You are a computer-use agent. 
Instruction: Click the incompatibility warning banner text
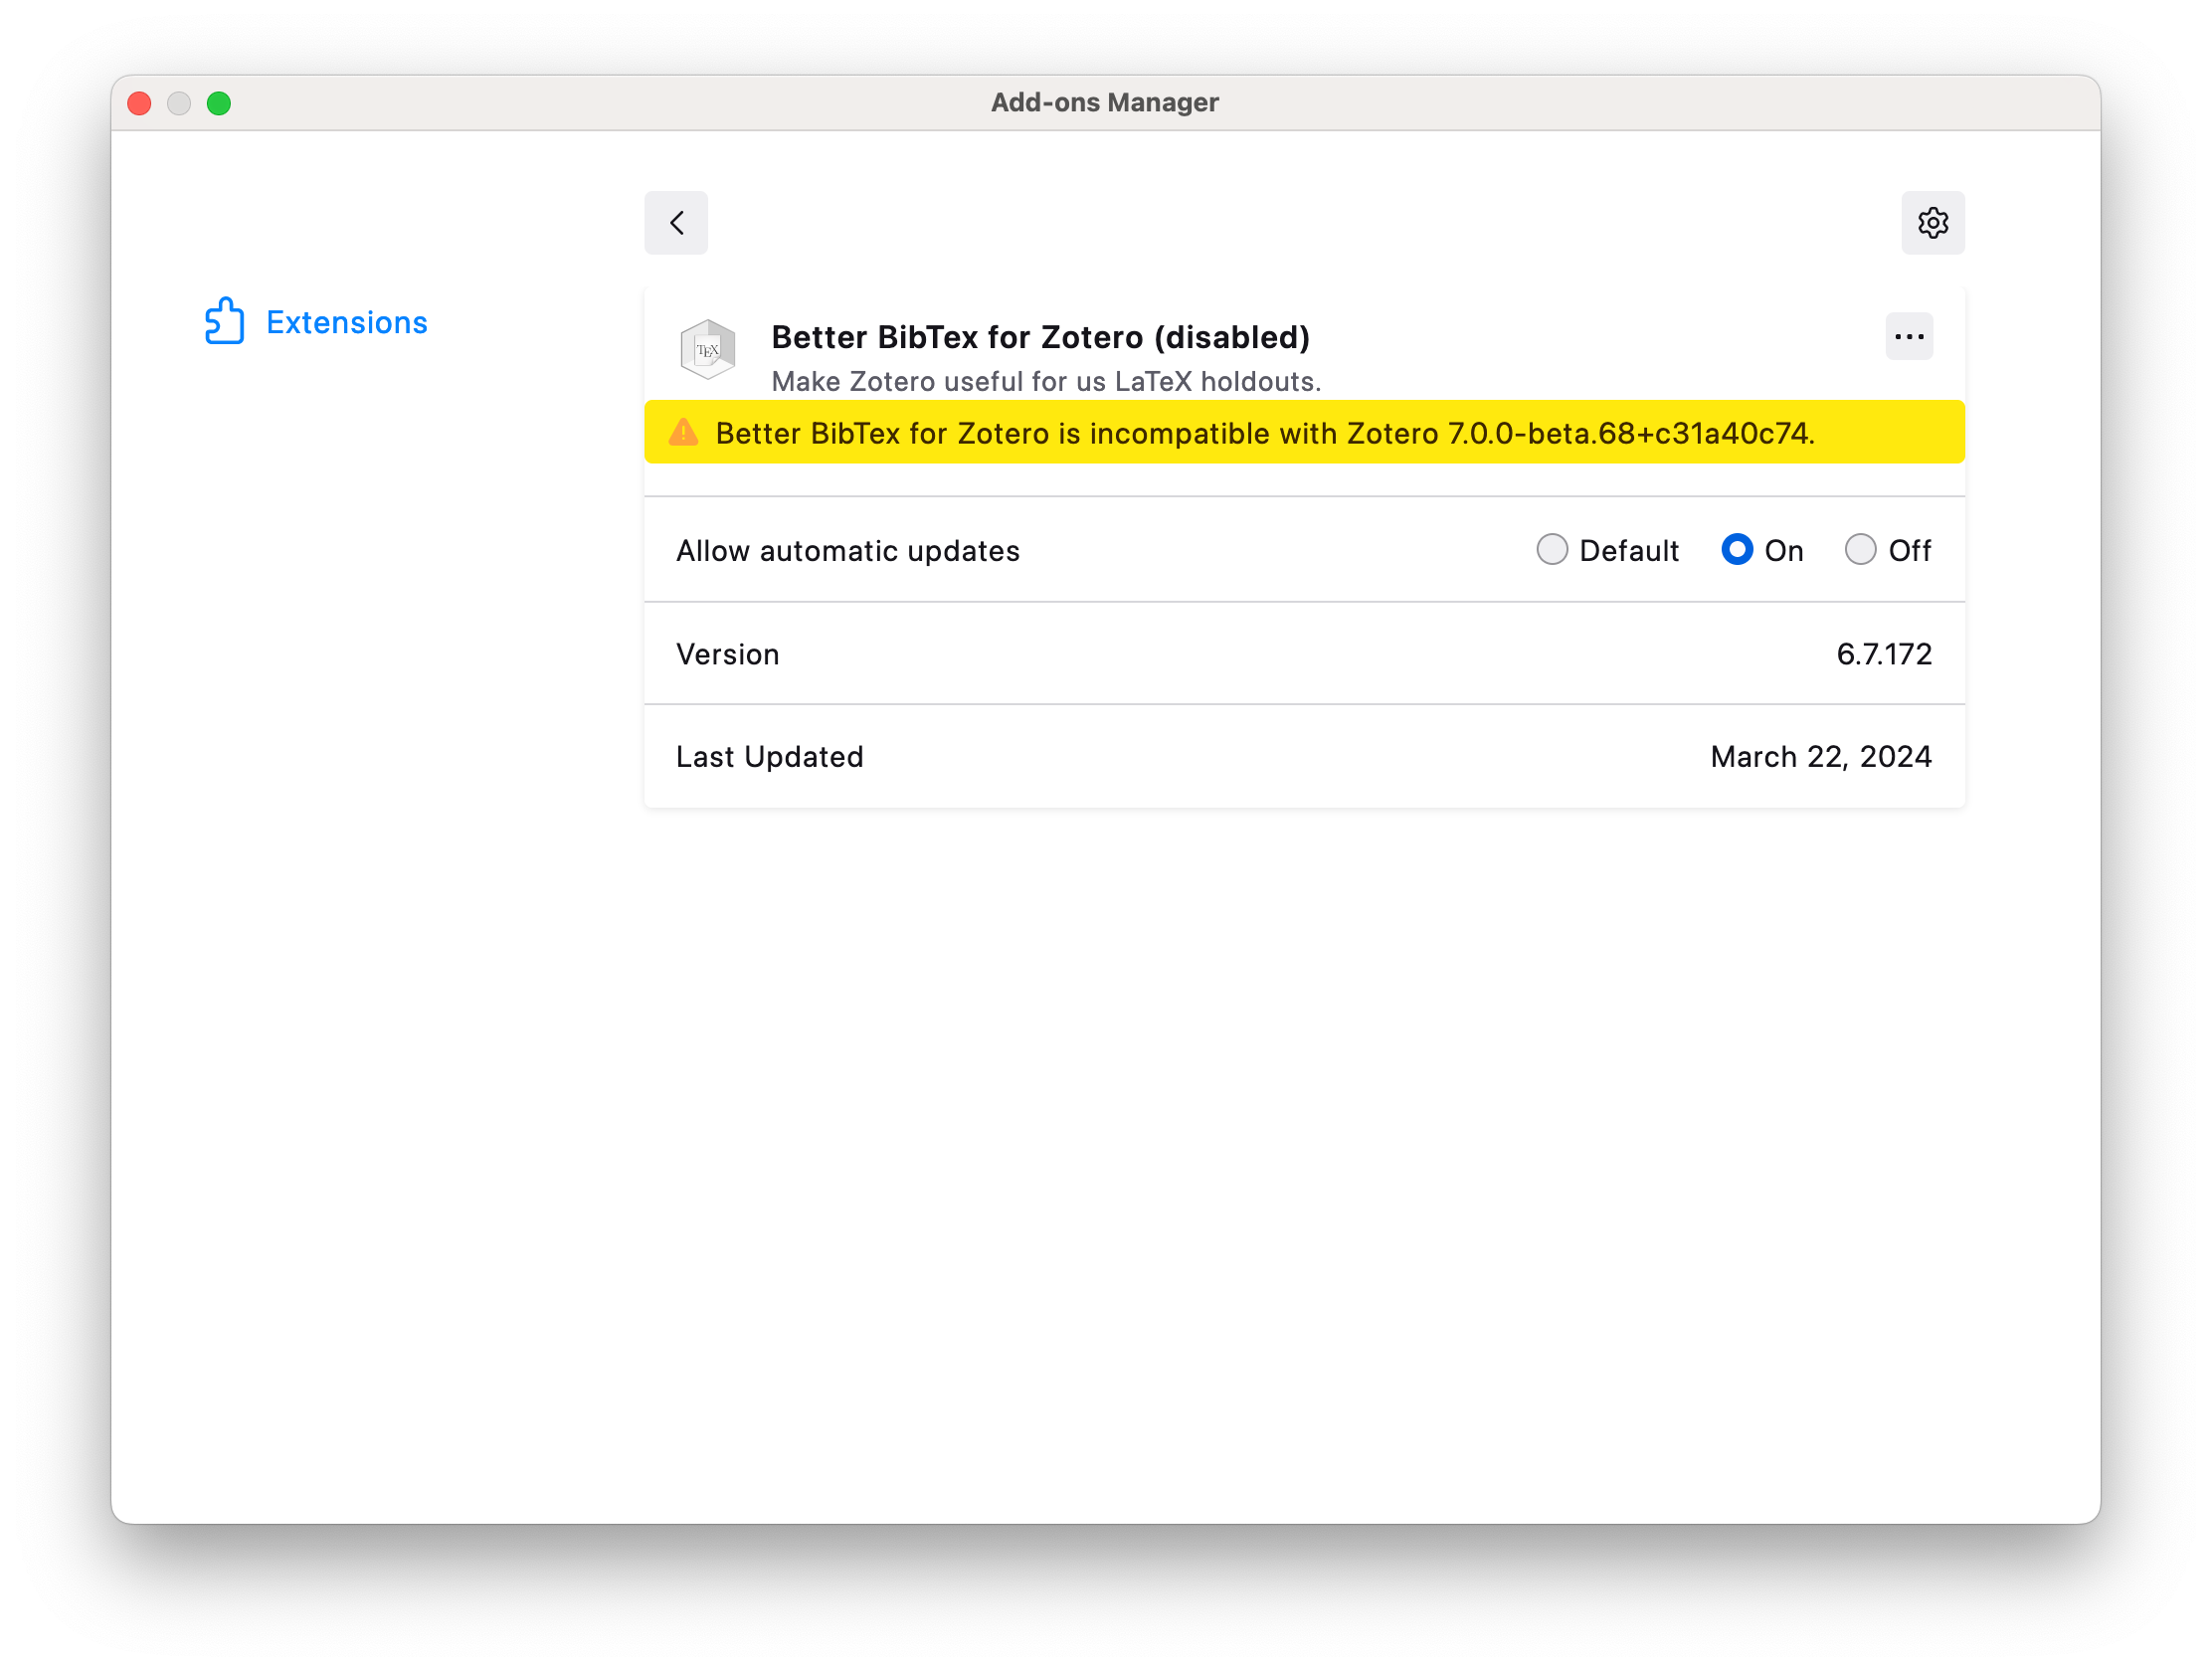pyautogui.click(x=1264, y=434)
